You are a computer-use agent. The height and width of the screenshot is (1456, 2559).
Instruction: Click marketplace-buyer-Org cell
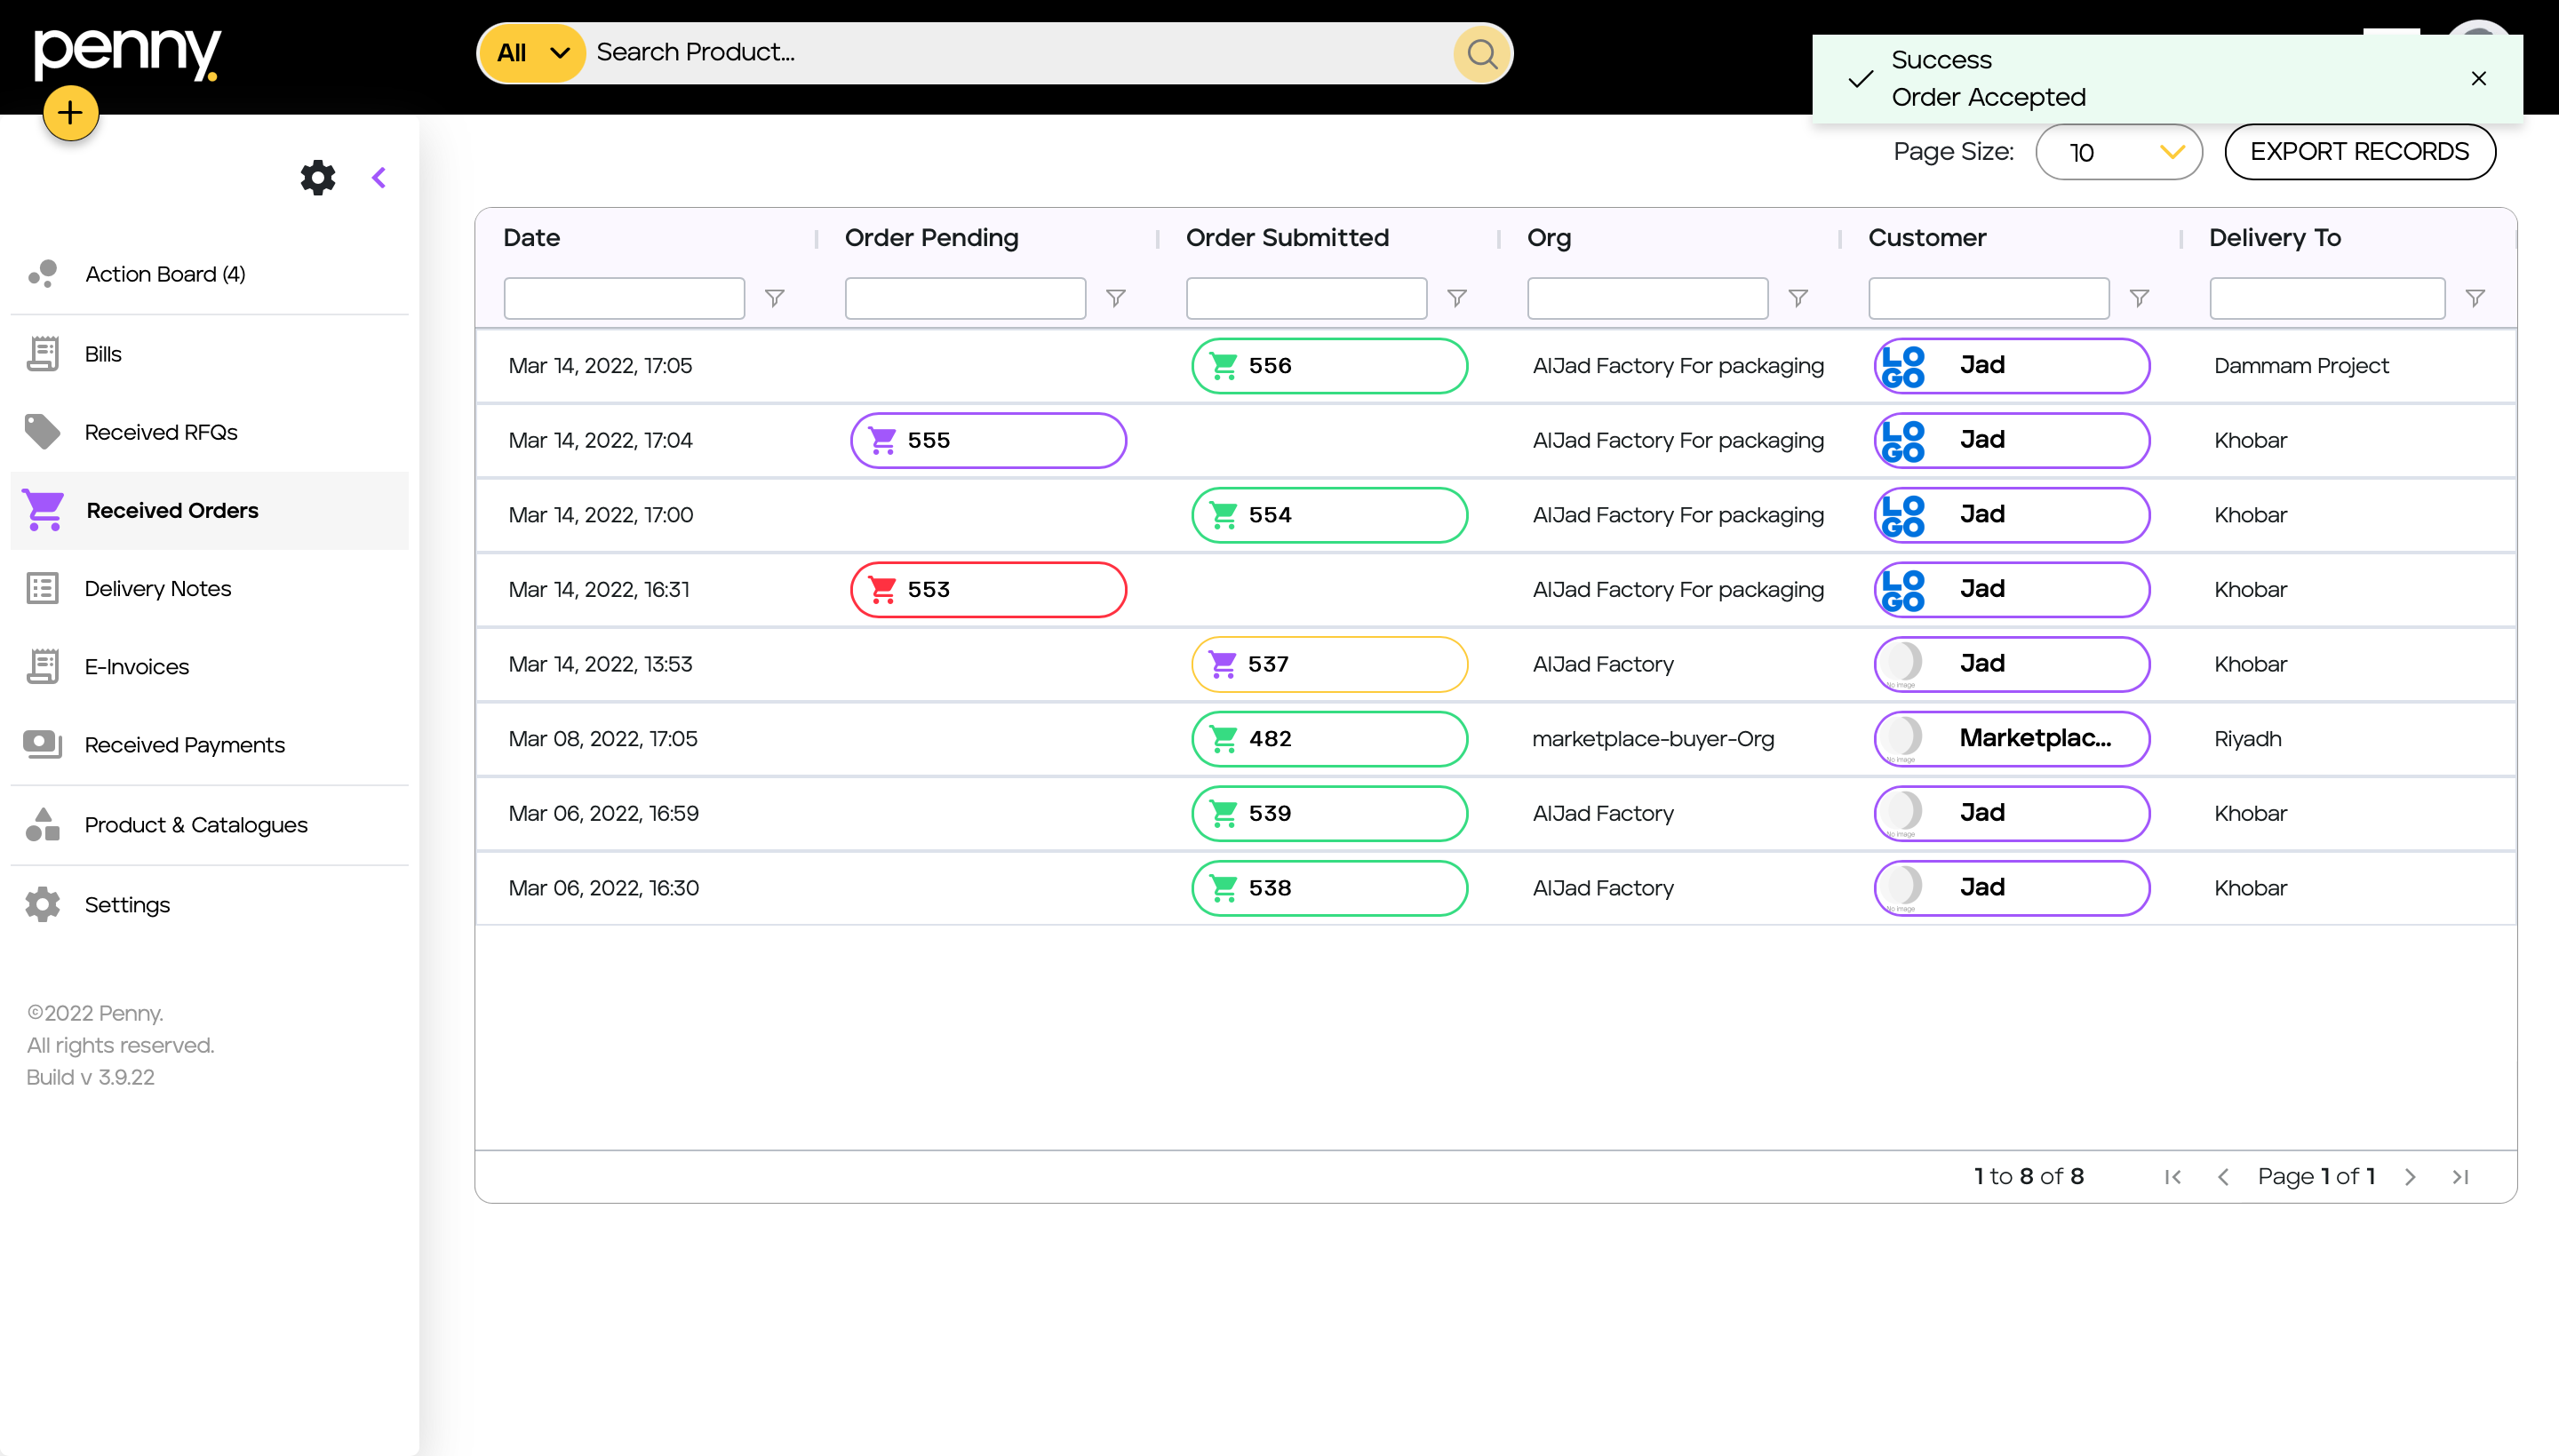[x=1653, y=739]
